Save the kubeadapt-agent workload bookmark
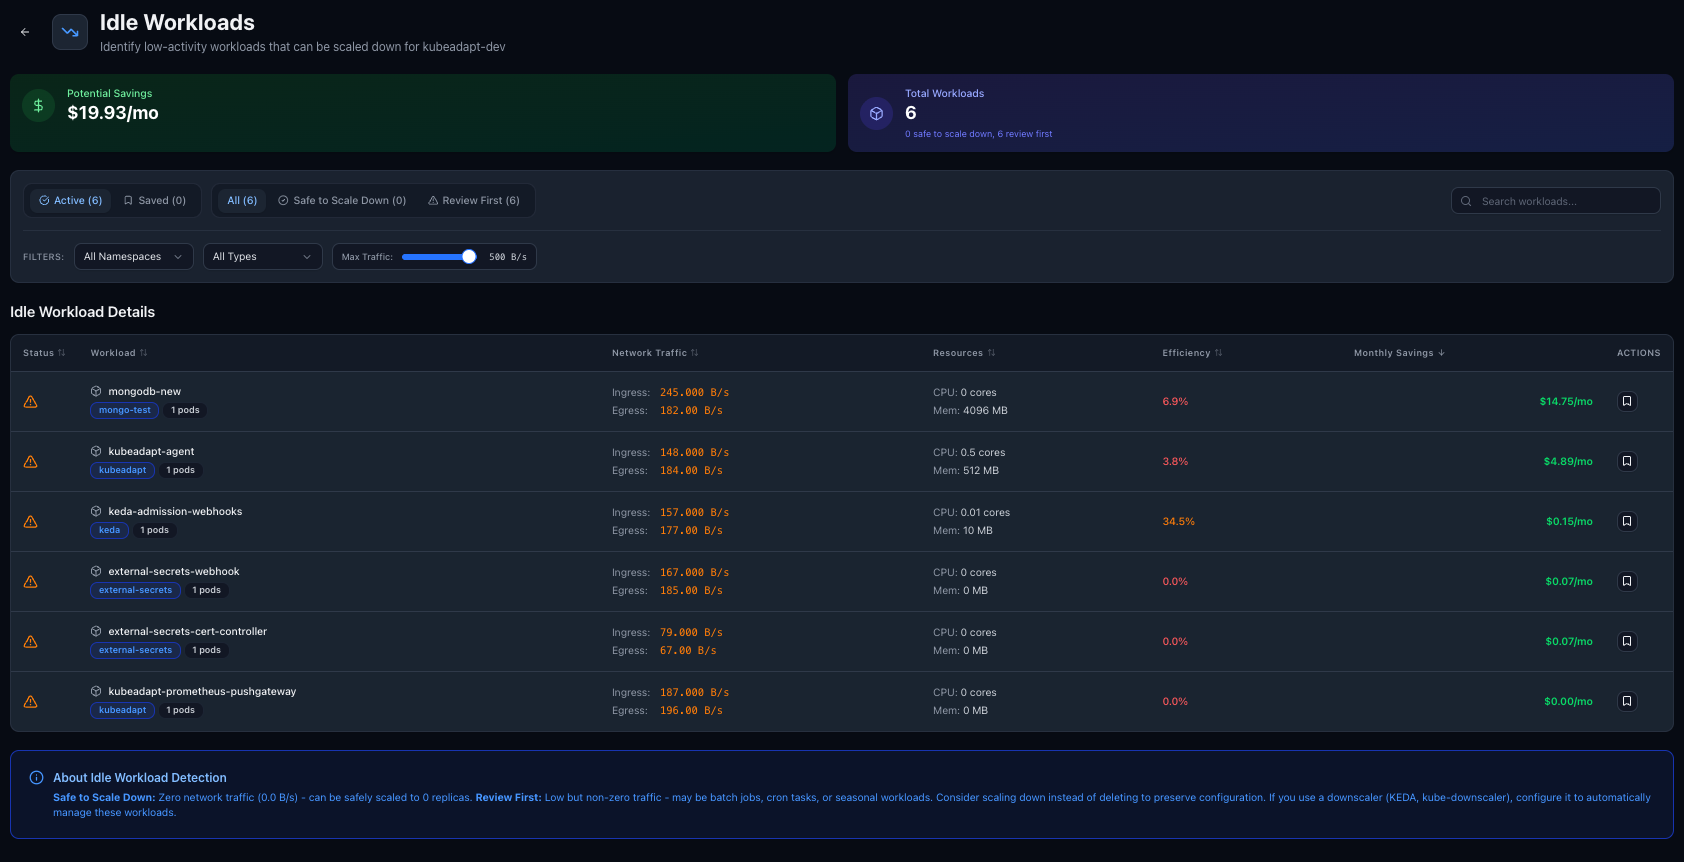Screen dimensions: 1684x862 [x=1626, y=461]
